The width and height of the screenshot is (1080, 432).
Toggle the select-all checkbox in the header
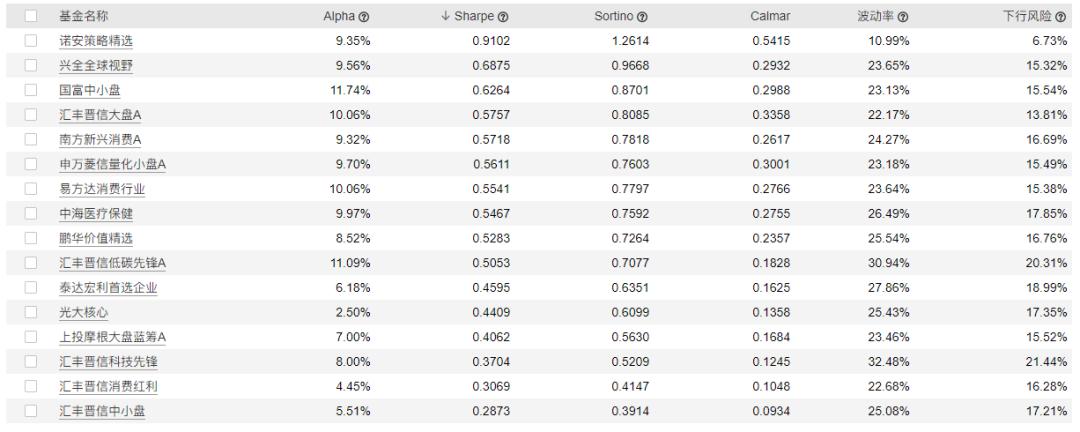(x=31, y=17)
